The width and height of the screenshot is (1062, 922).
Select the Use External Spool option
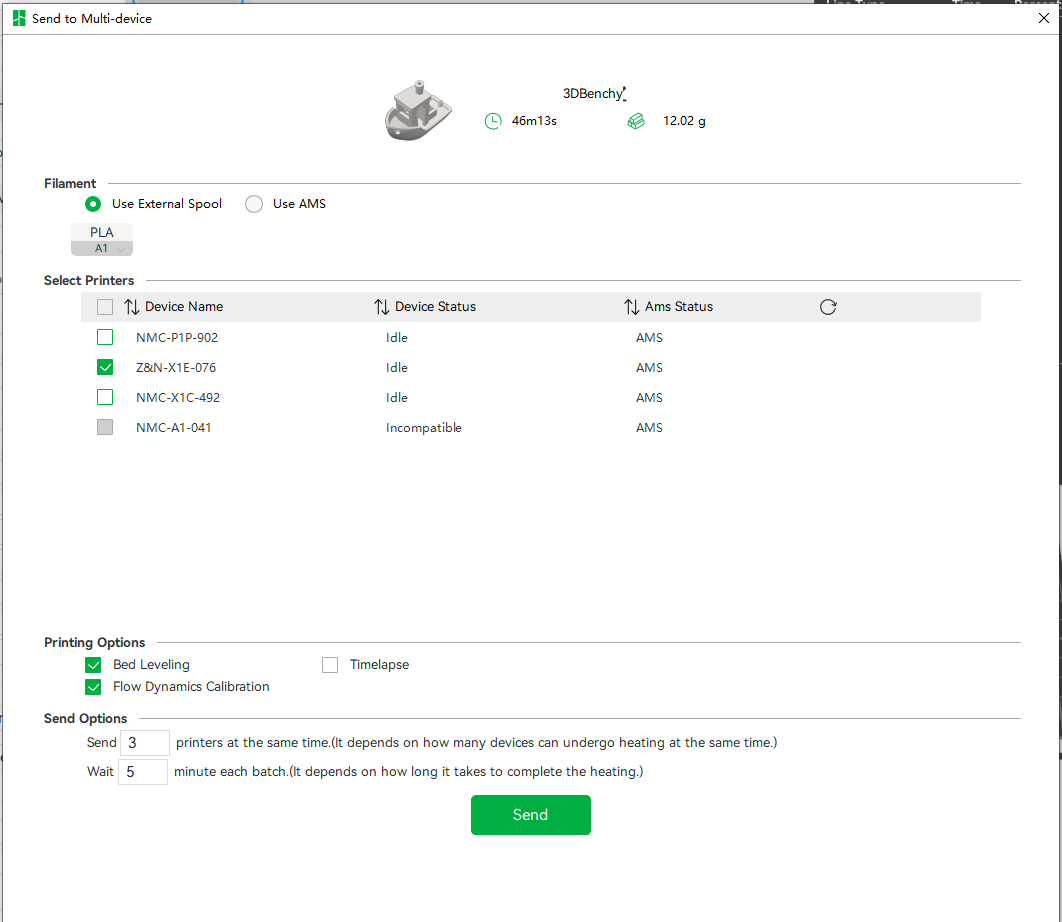pos(93,204)
